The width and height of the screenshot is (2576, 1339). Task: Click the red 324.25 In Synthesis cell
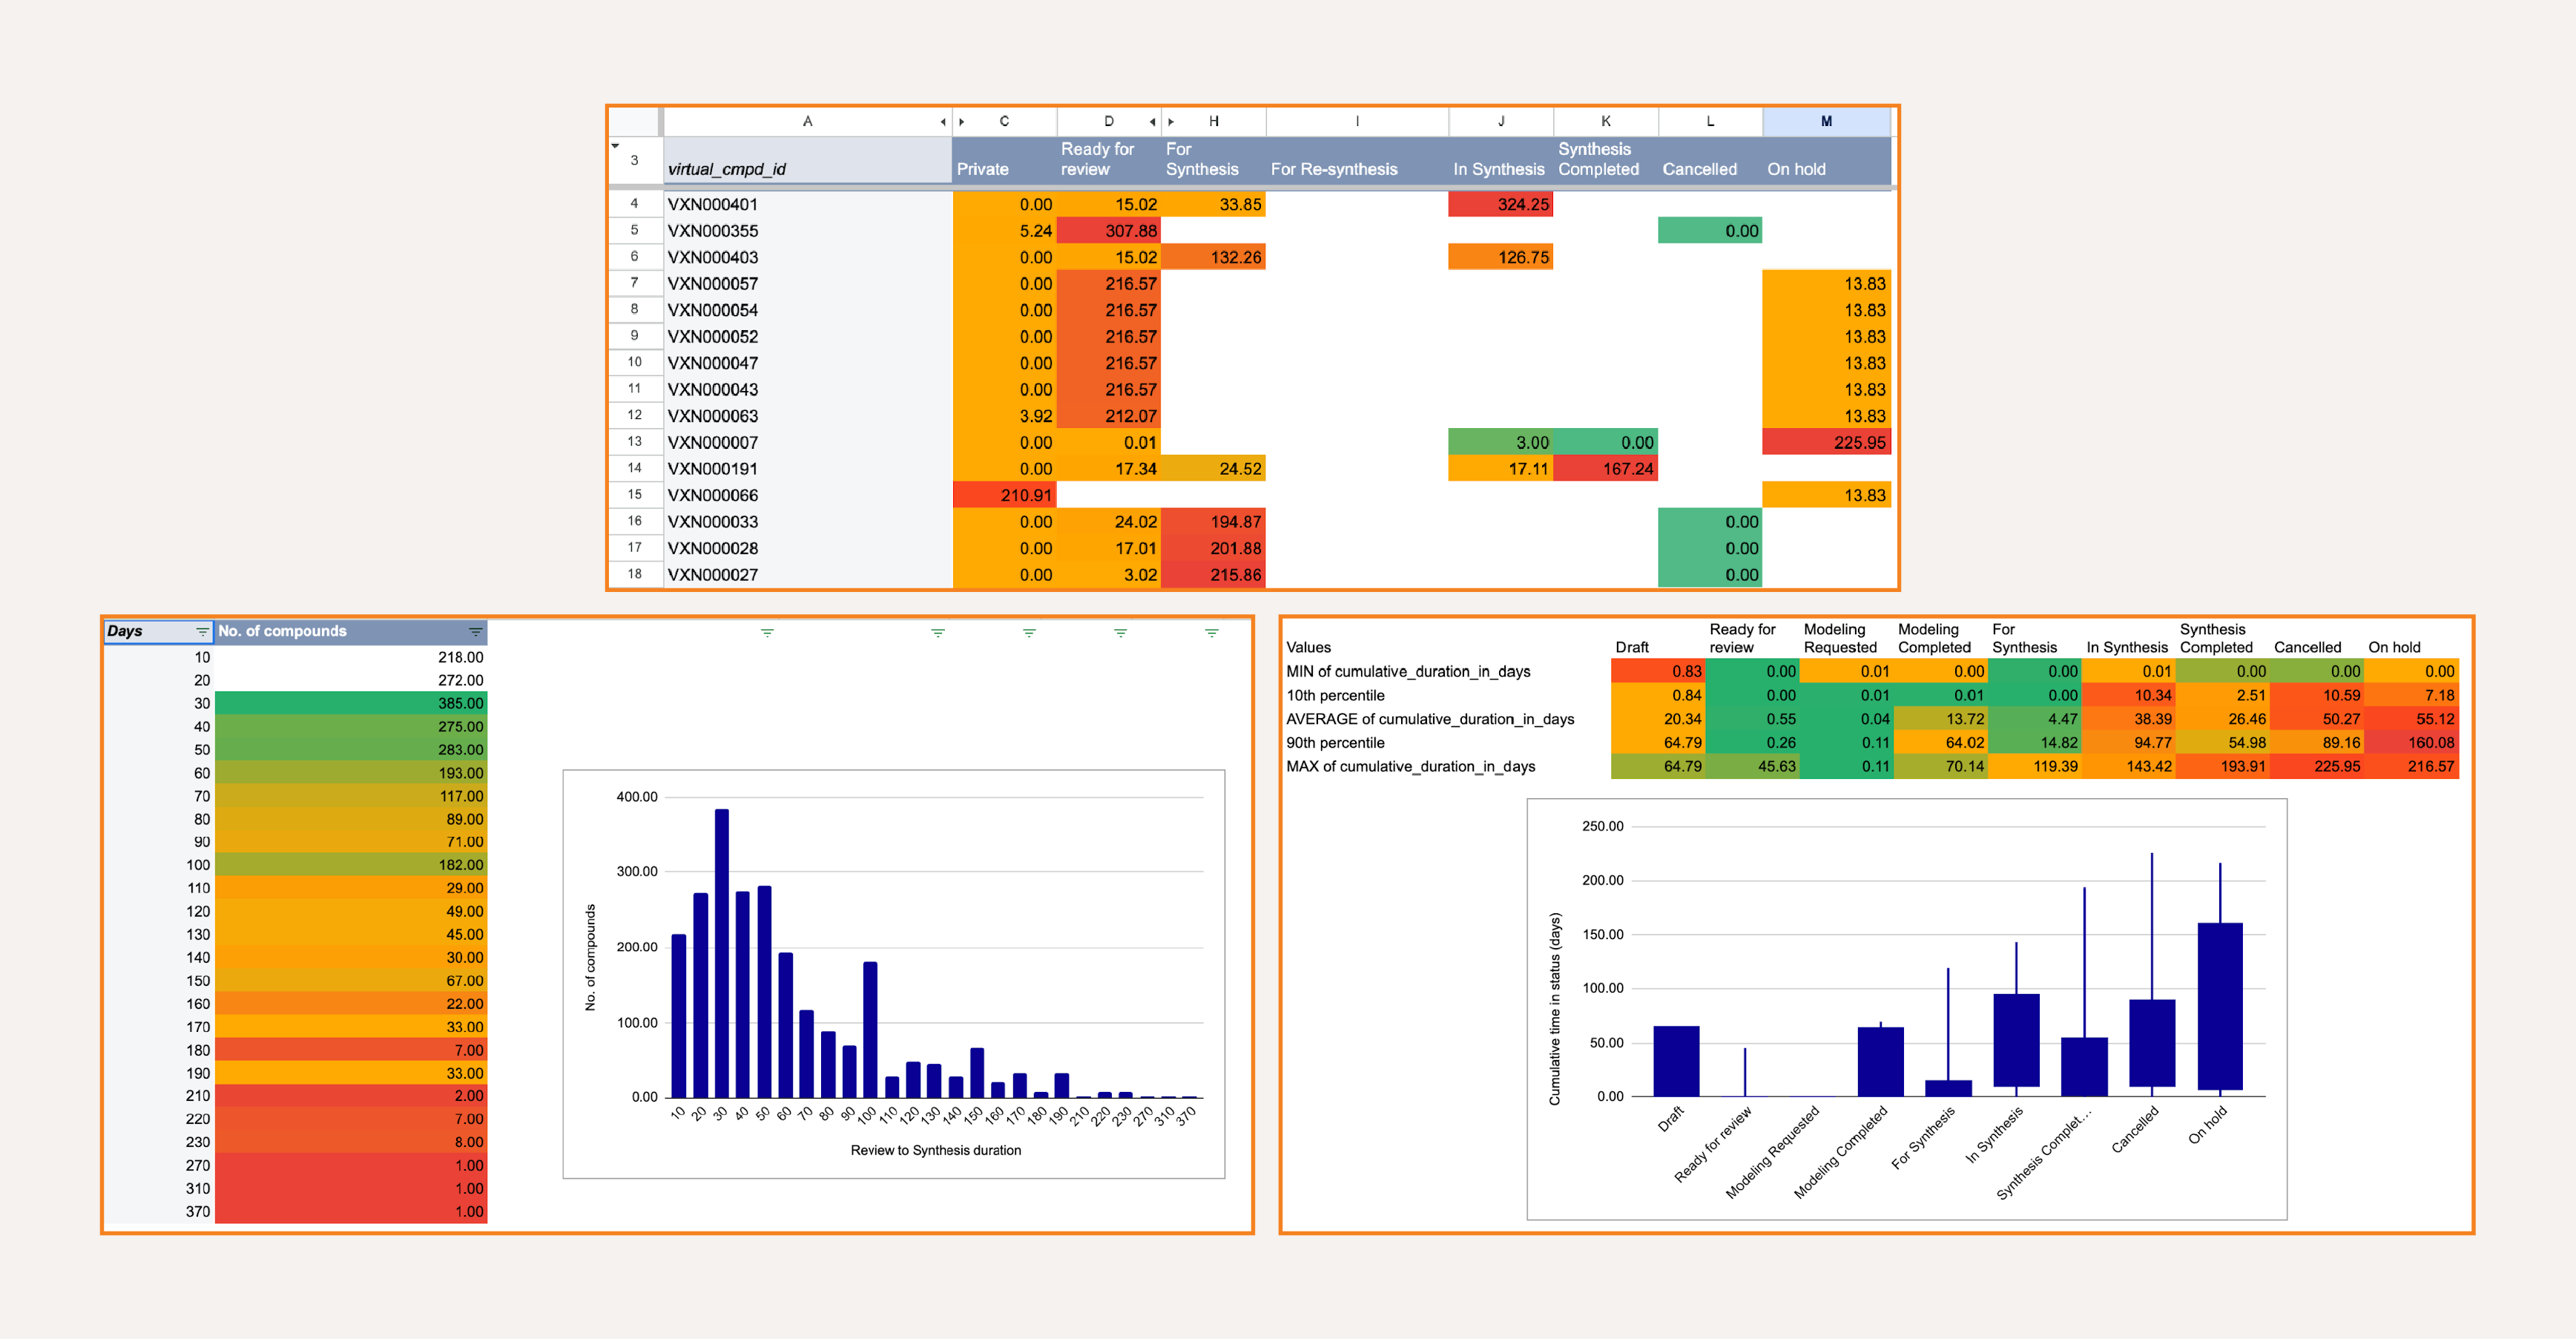(x=1500, y=204)
